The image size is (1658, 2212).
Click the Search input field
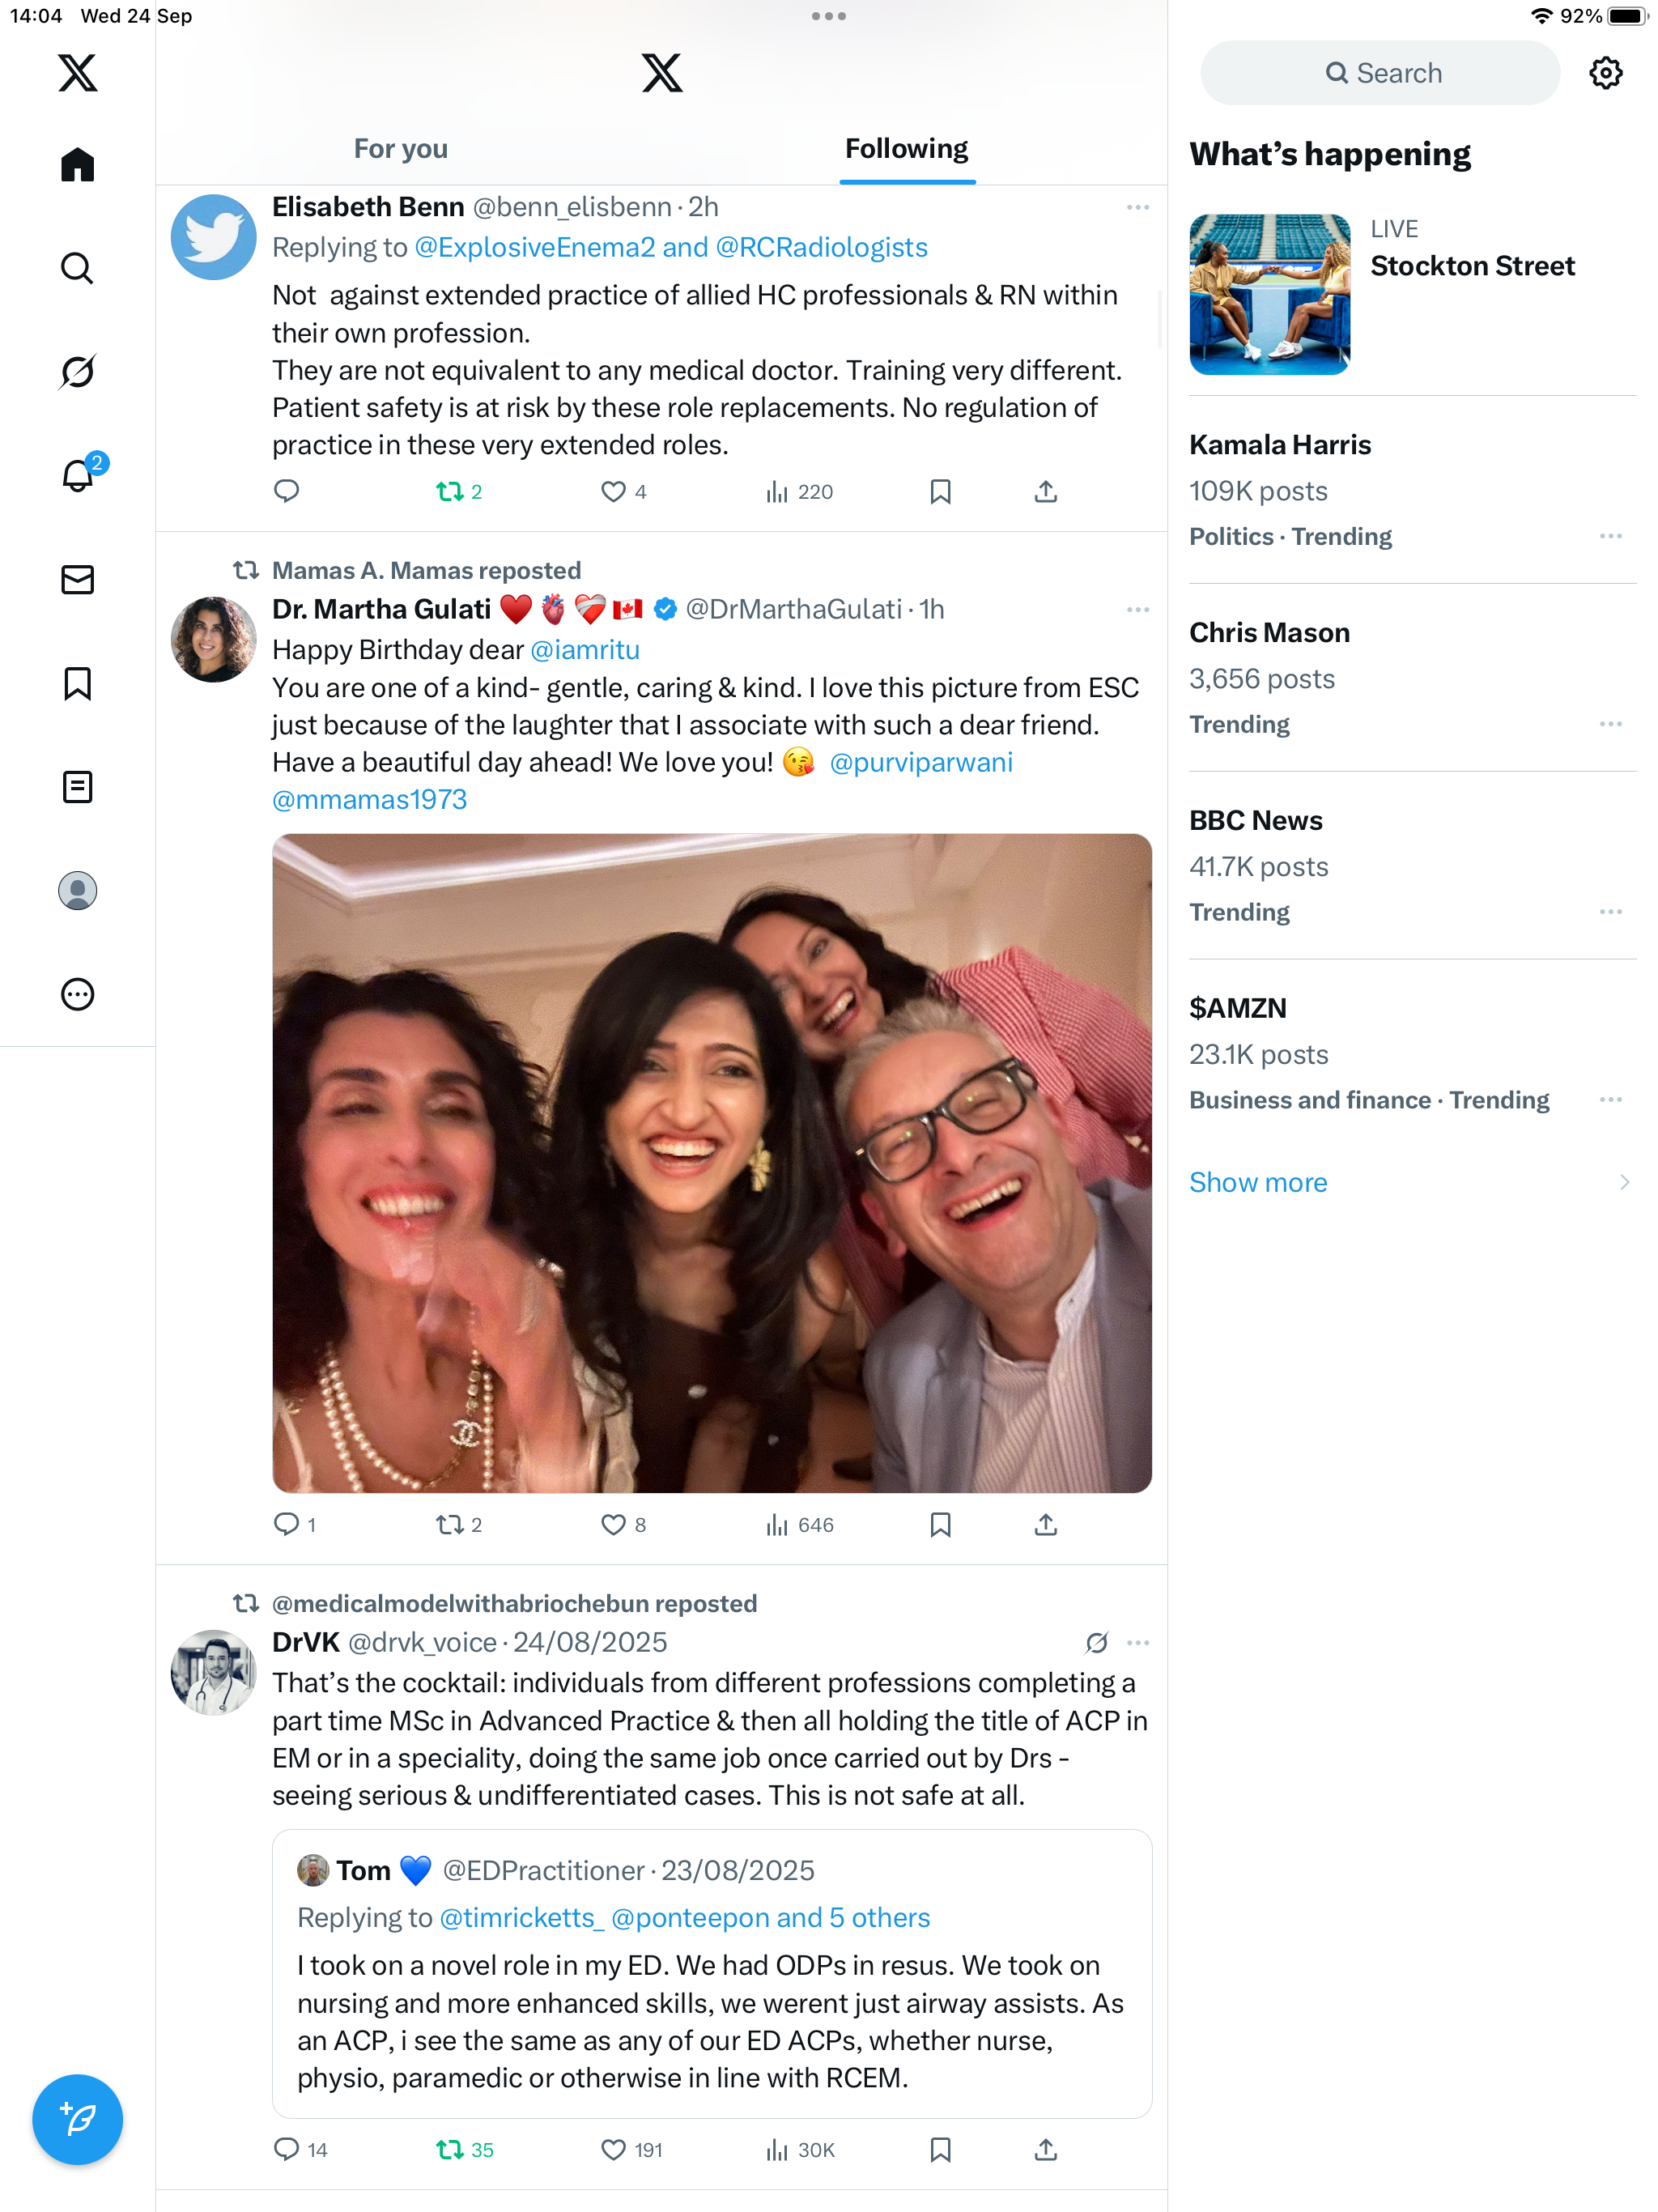point(1380,73)
